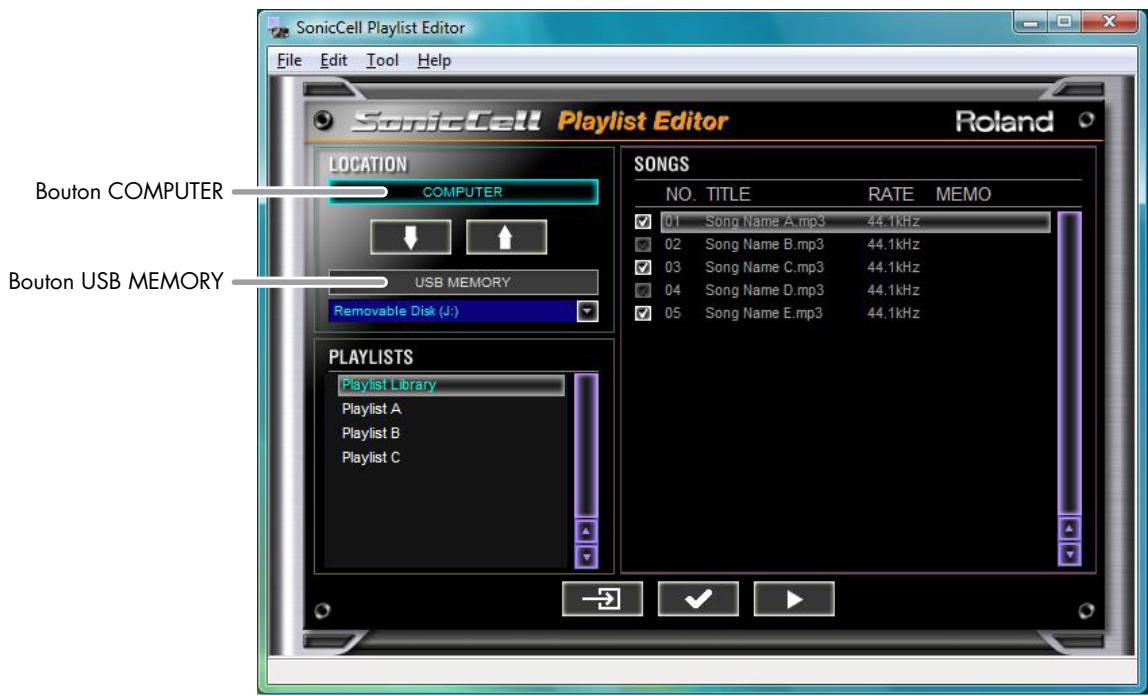
Task: Select the Song Name D.mp3 title
Action: point(764,291)
